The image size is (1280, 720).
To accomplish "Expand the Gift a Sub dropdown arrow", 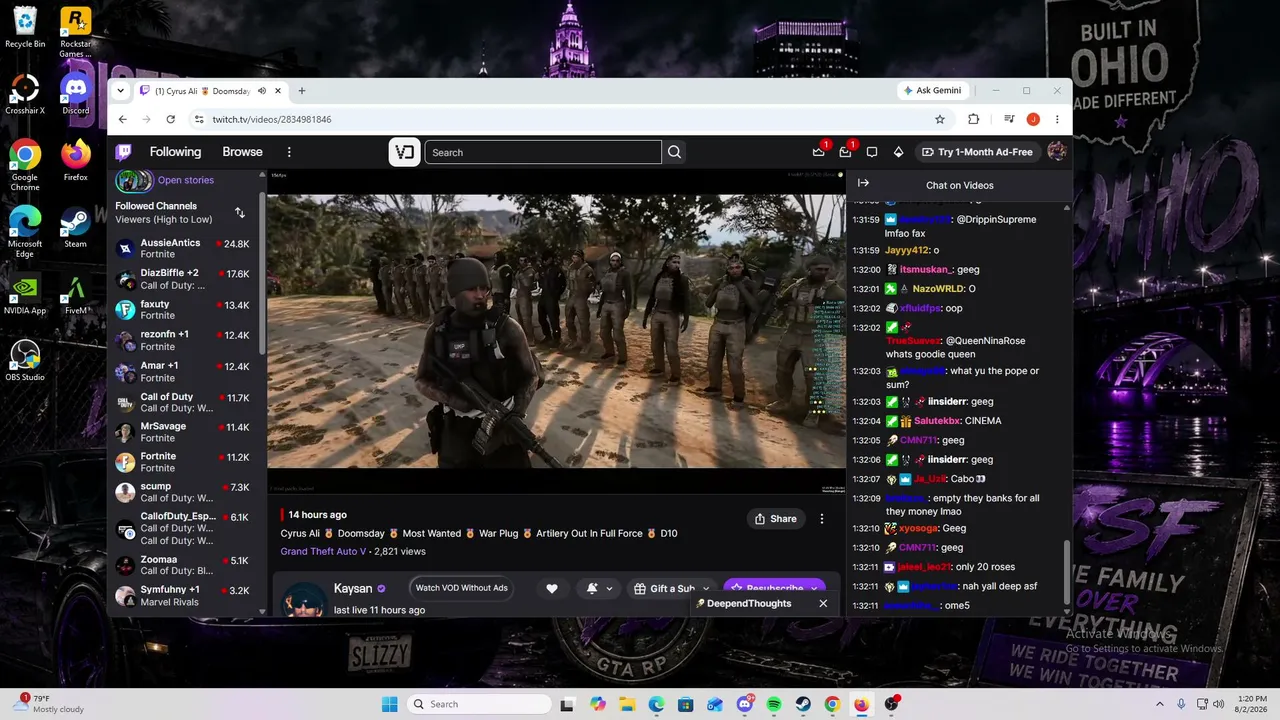I will coord(705,589).
